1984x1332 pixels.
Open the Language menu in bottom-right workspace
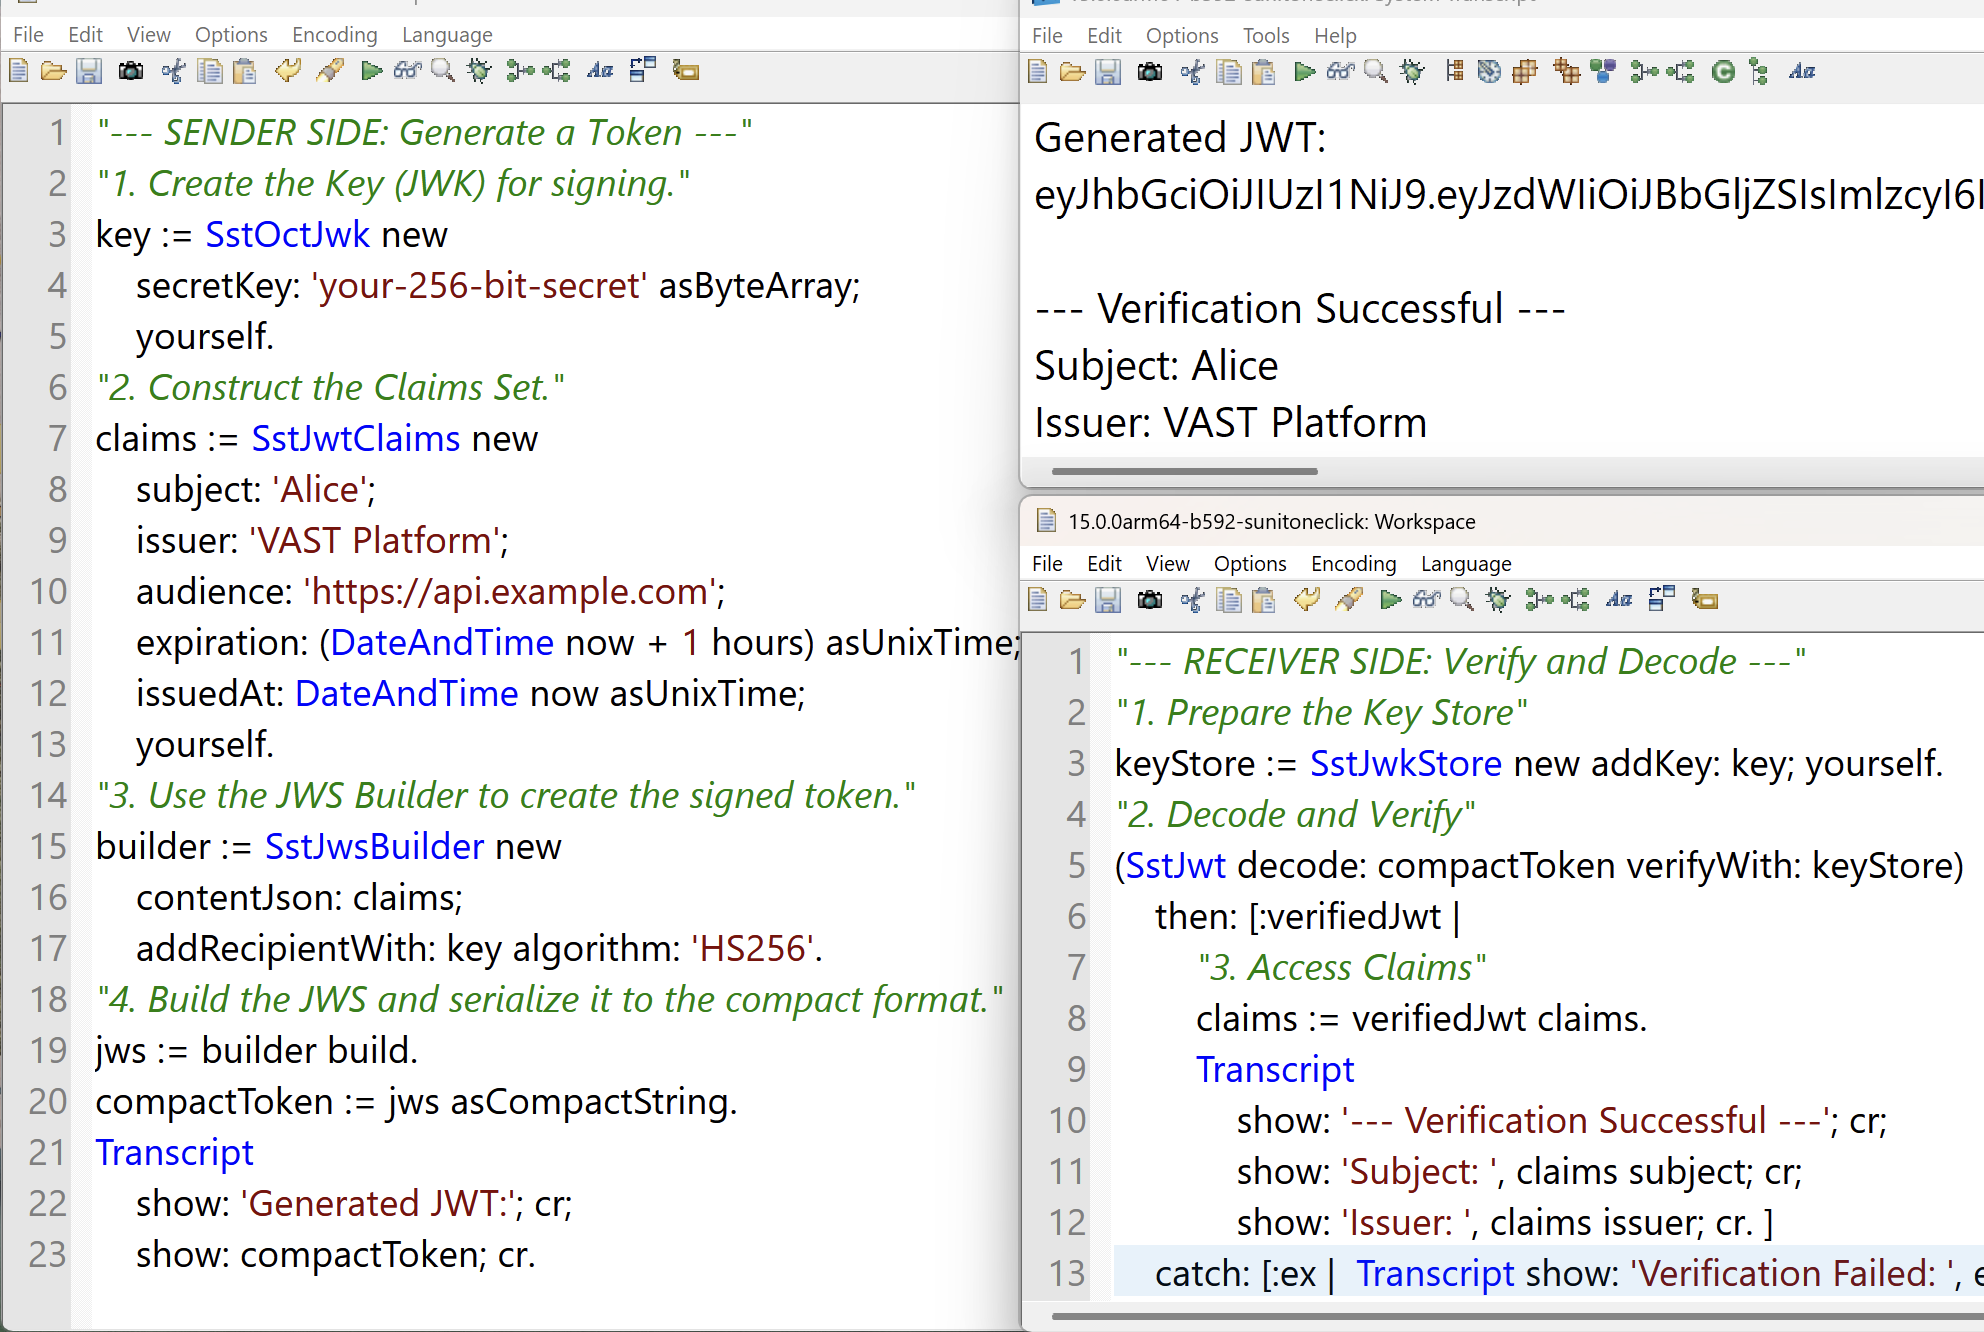[1465, 564]
